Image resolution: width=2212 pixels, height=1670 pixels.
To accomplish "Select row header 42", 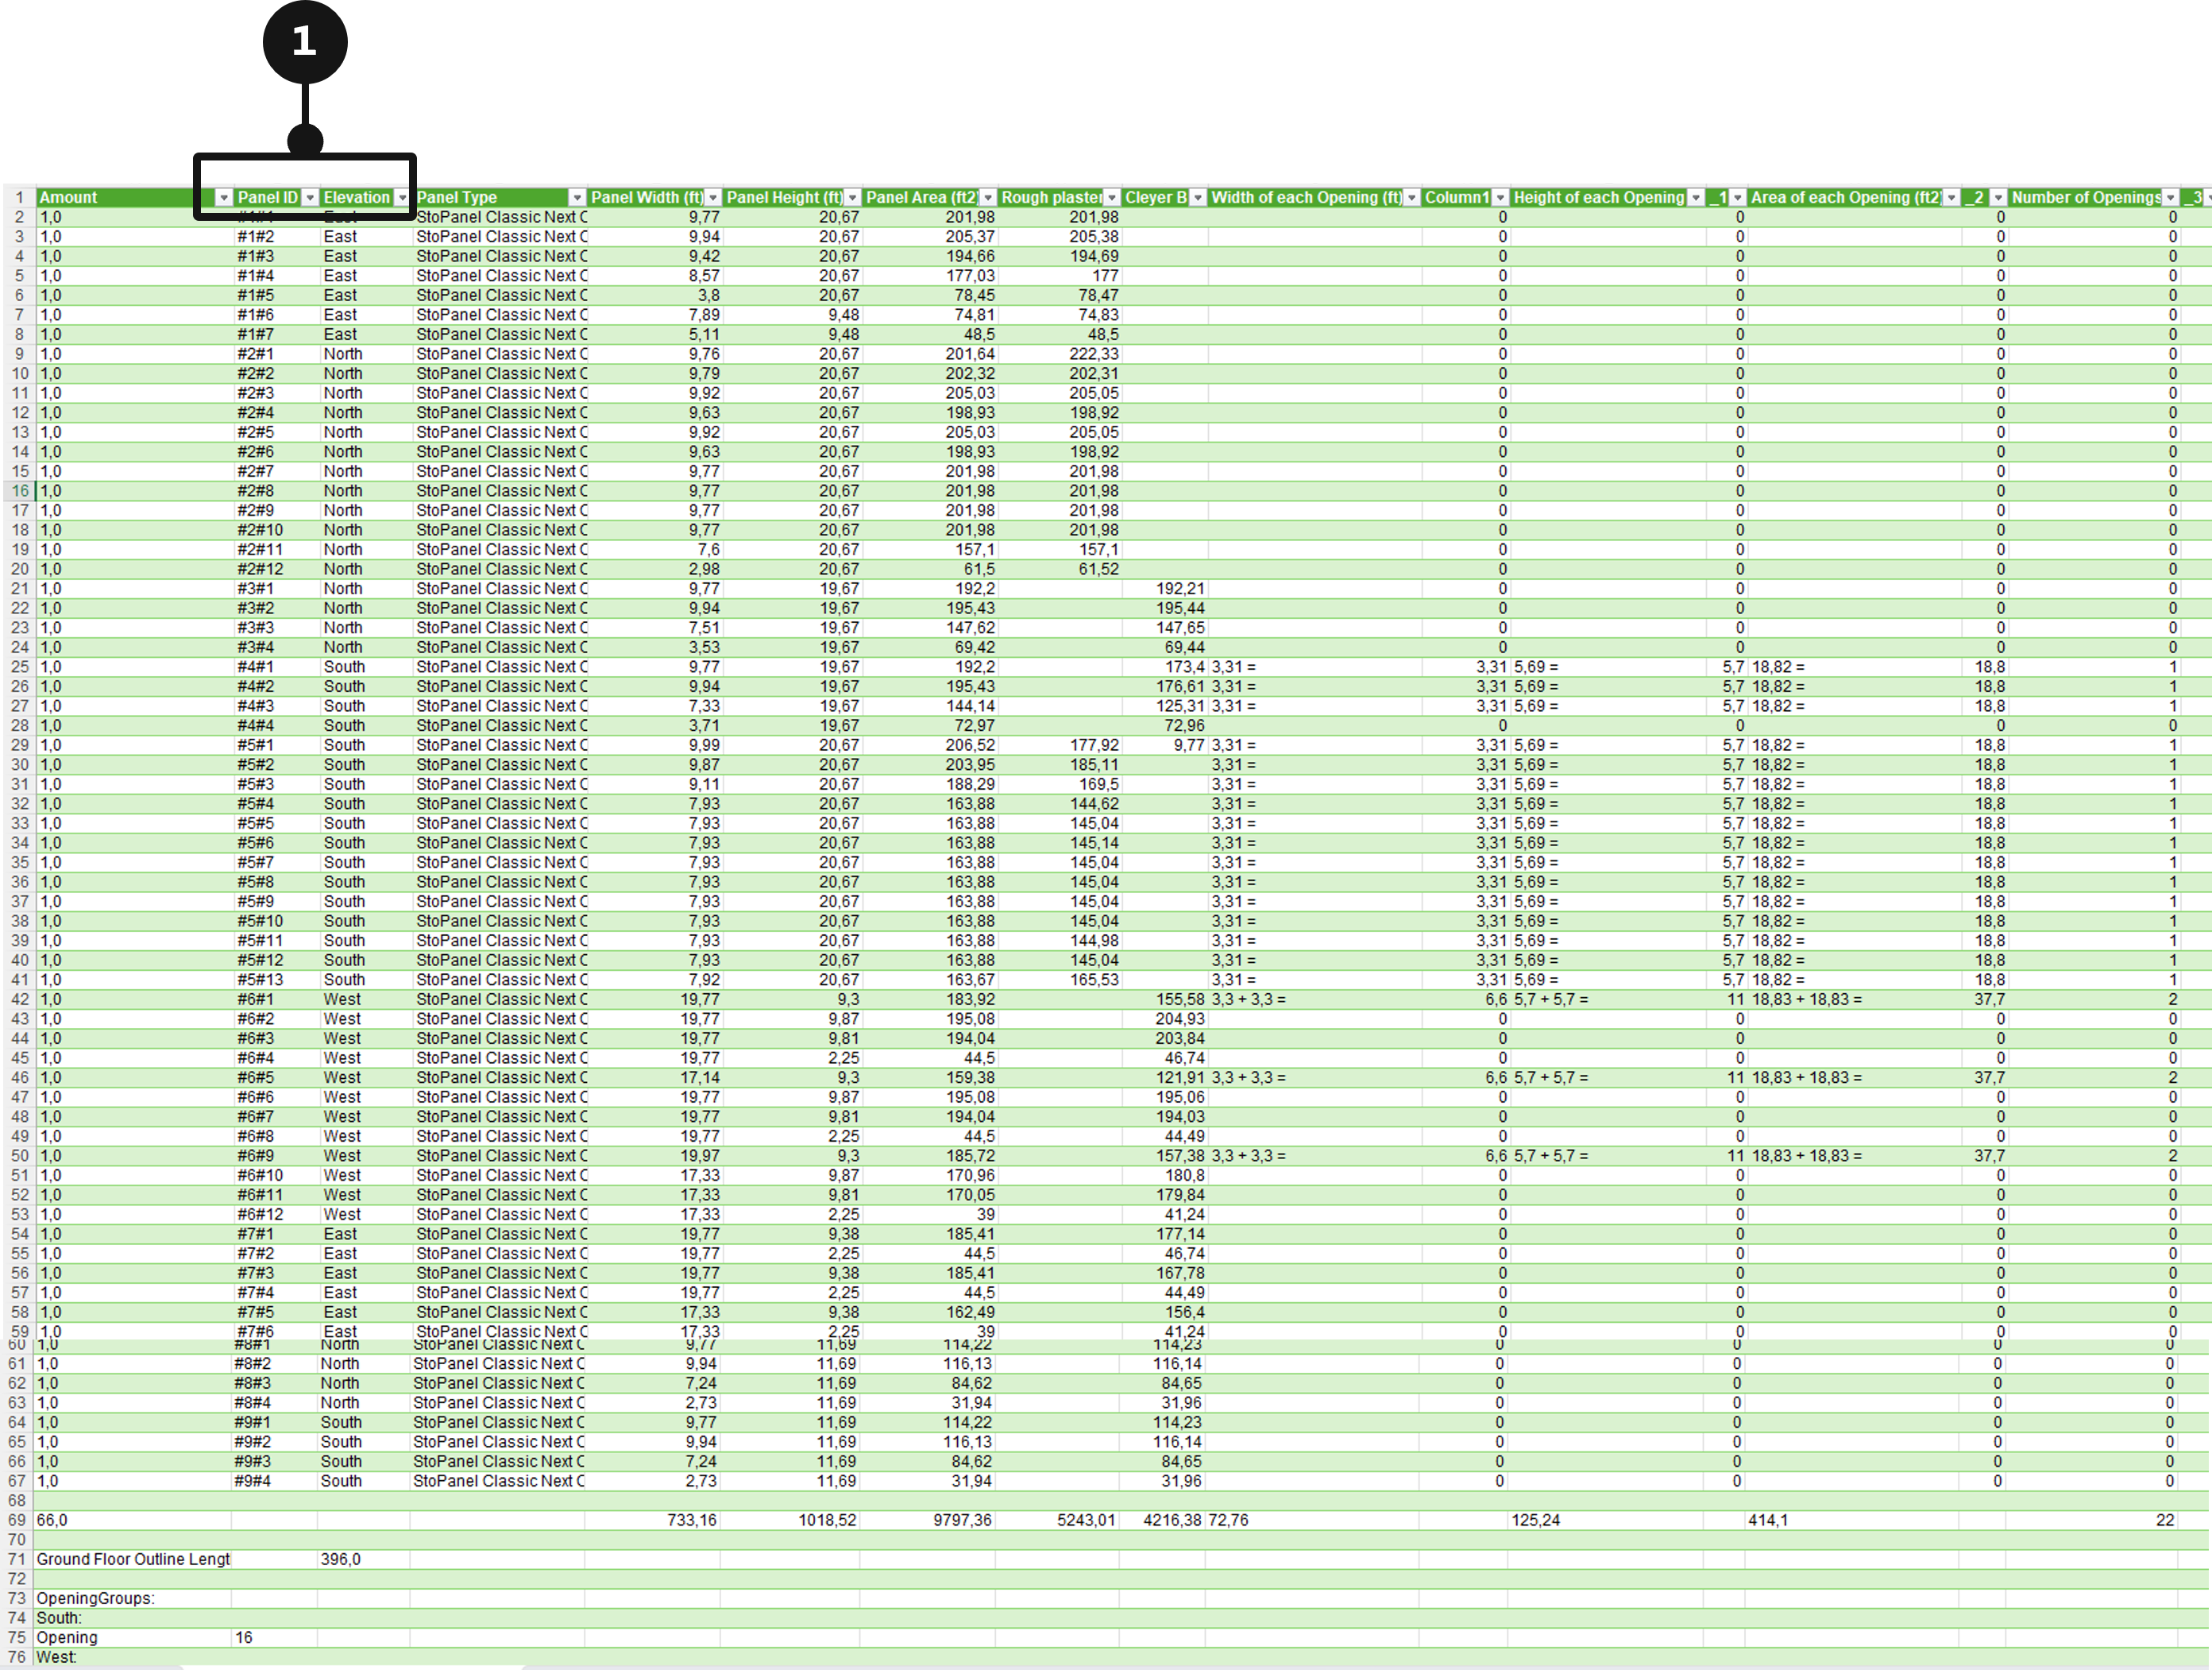I will 20,1000.
